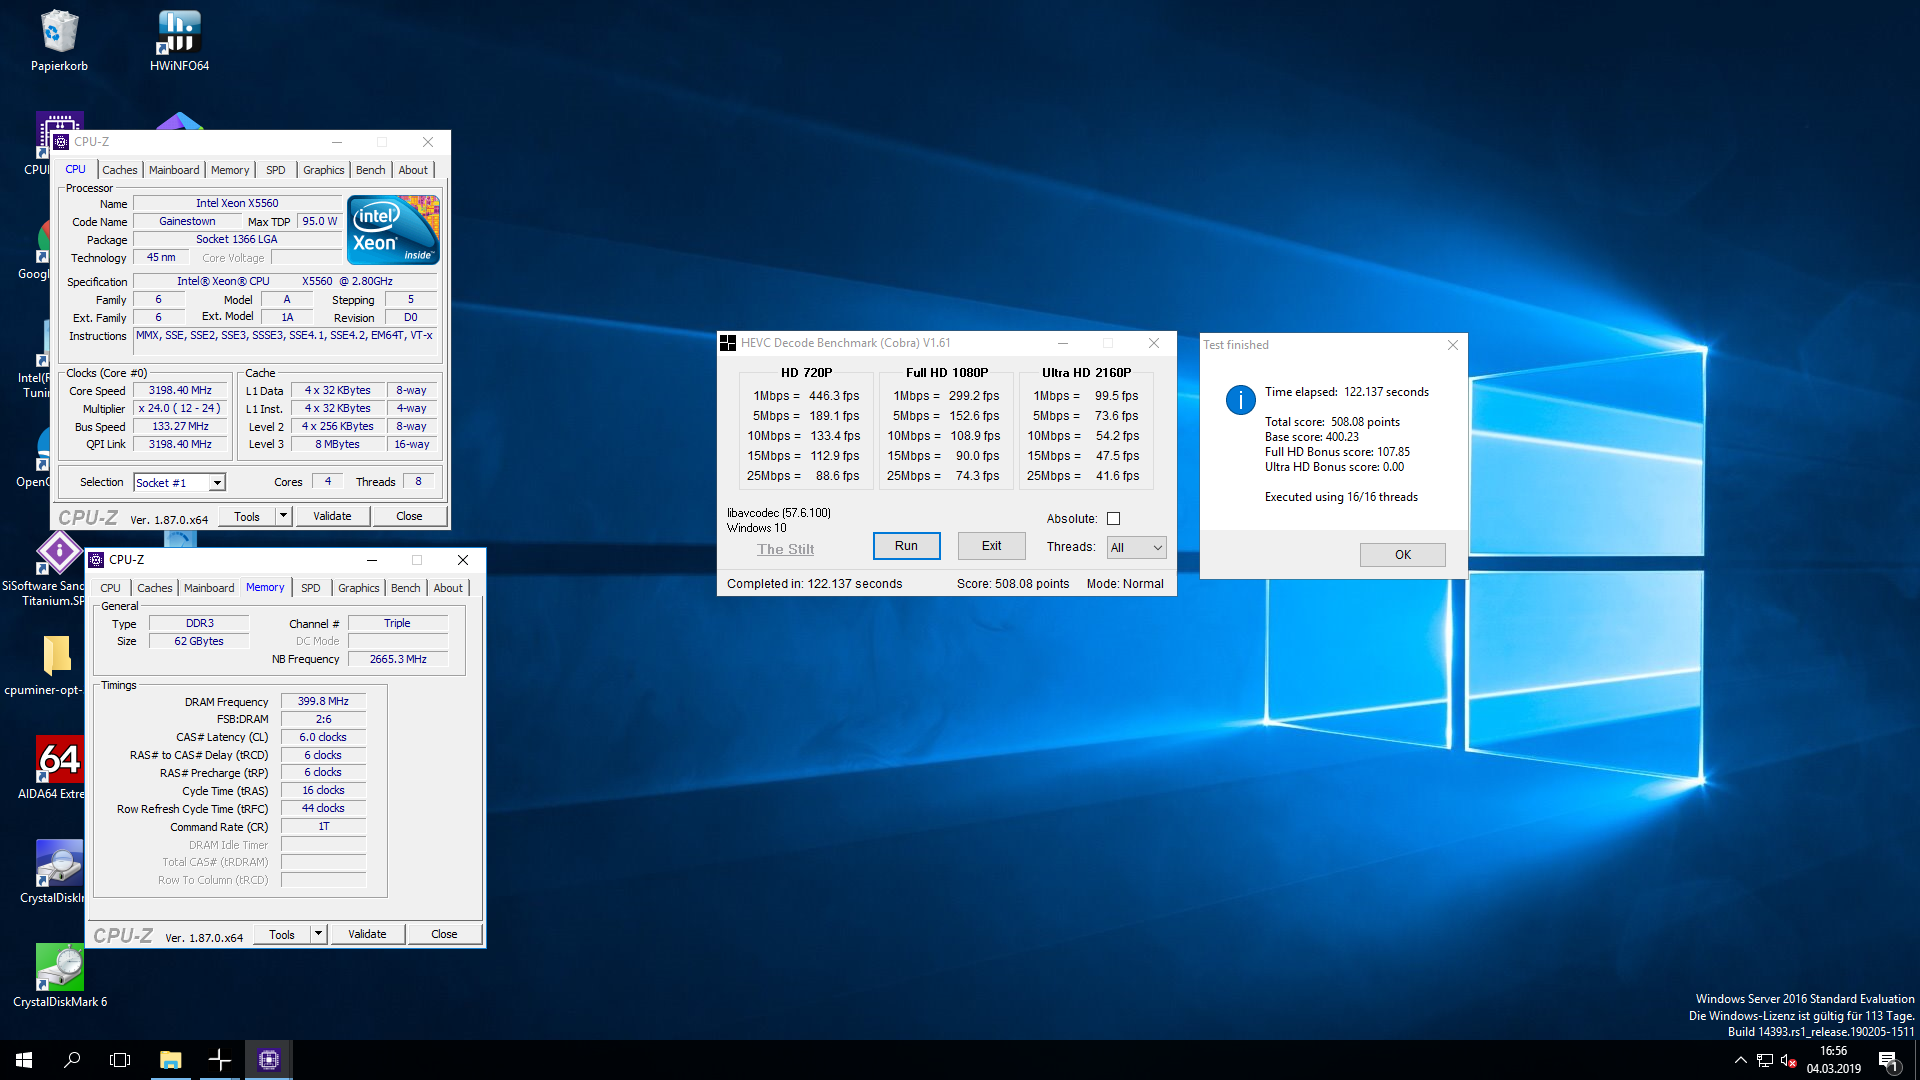Expand the Tools arrow in upper CPU-Z window
Image resolution: width=1920 pixels, height=1080 pixels.
tap(284, 516)
